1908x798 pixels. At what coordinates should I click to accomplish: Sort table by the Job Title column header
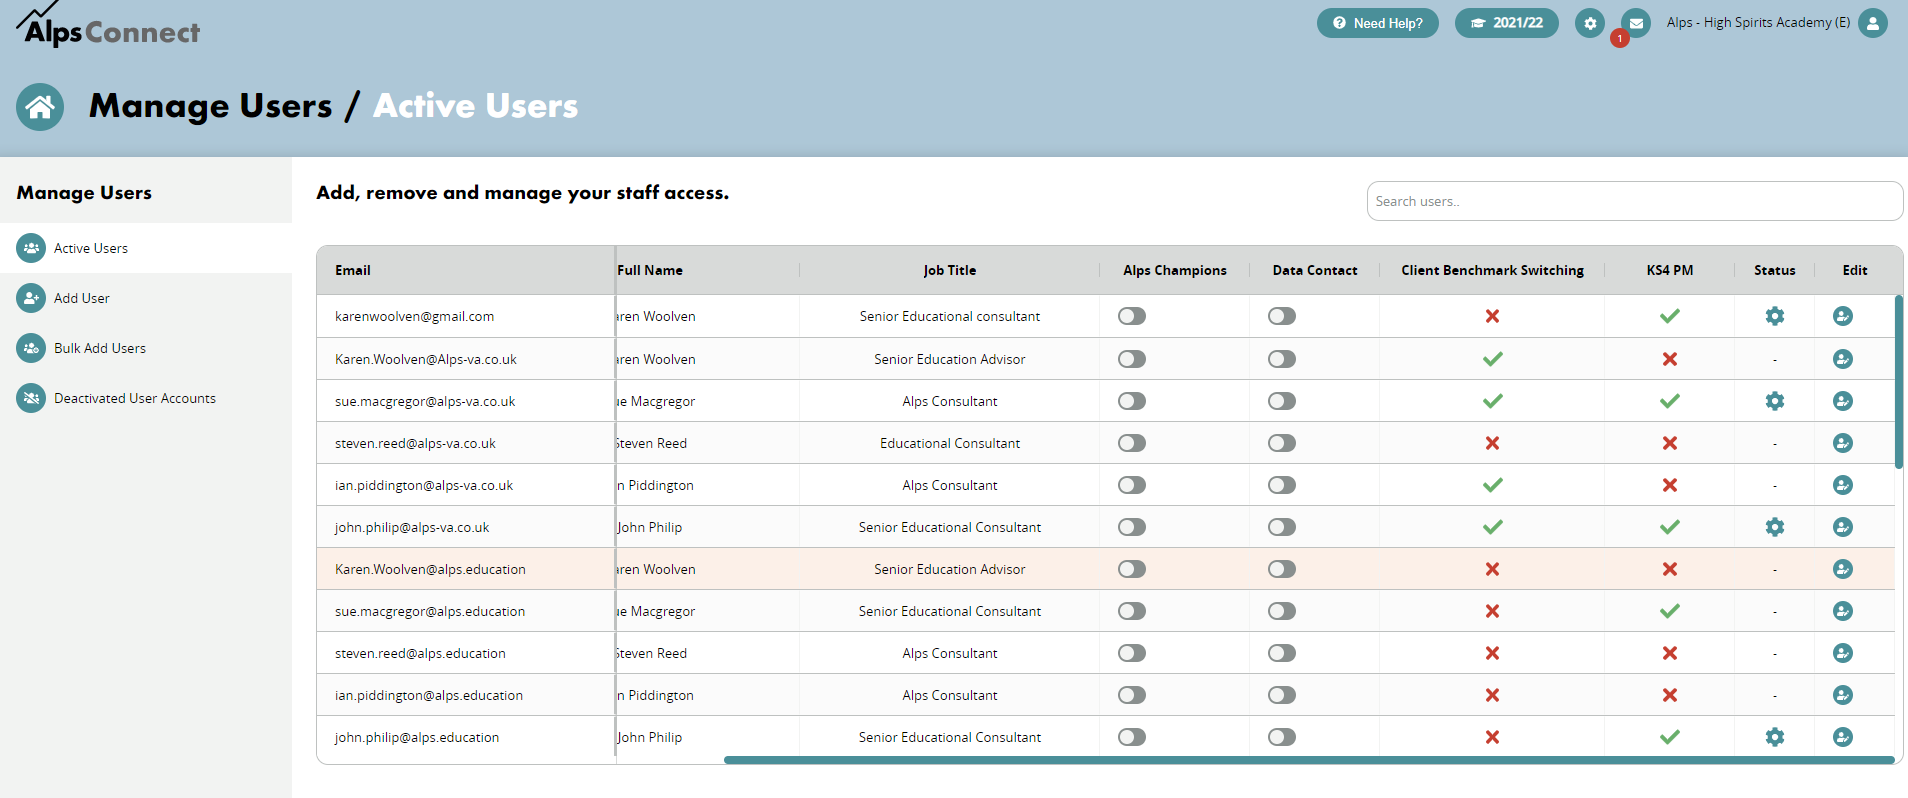[x=950, y=270]
